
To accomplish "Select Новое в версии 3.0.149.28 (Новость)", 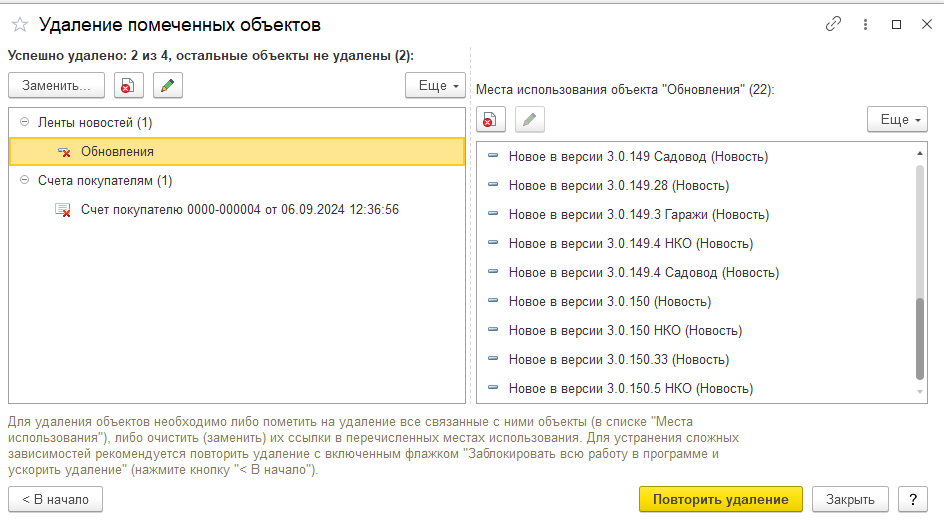I will point(696,185).
